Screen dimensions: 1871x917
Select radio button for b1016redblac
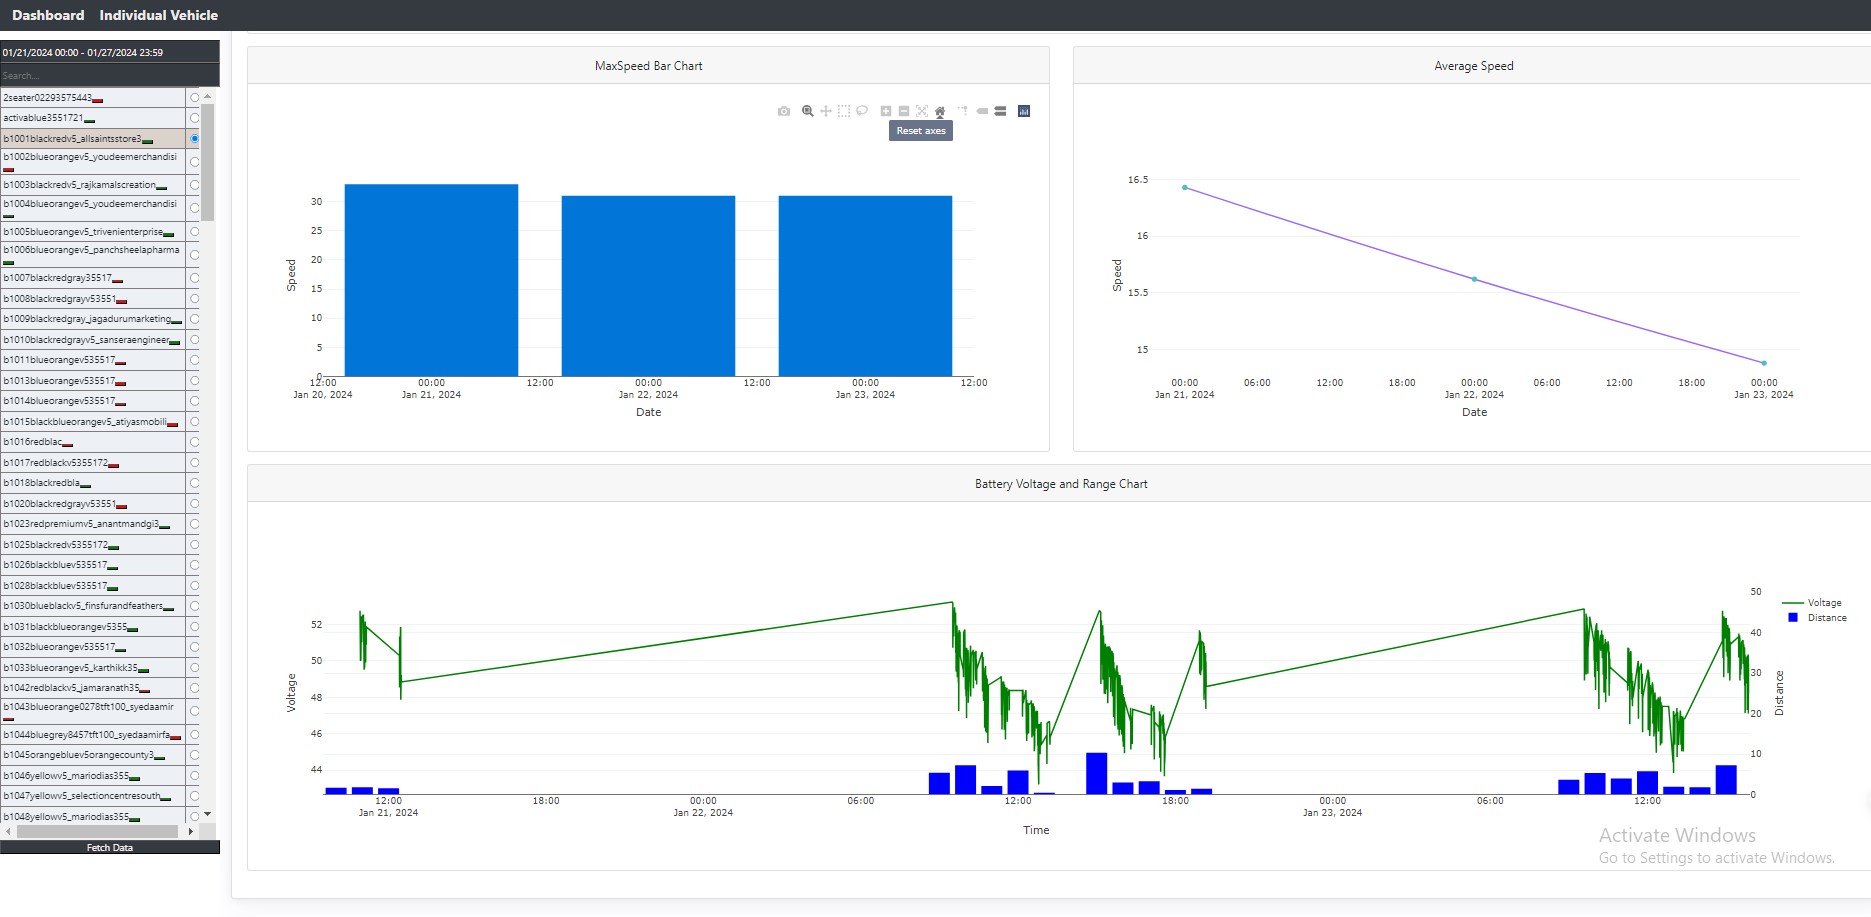click(194, 442)
